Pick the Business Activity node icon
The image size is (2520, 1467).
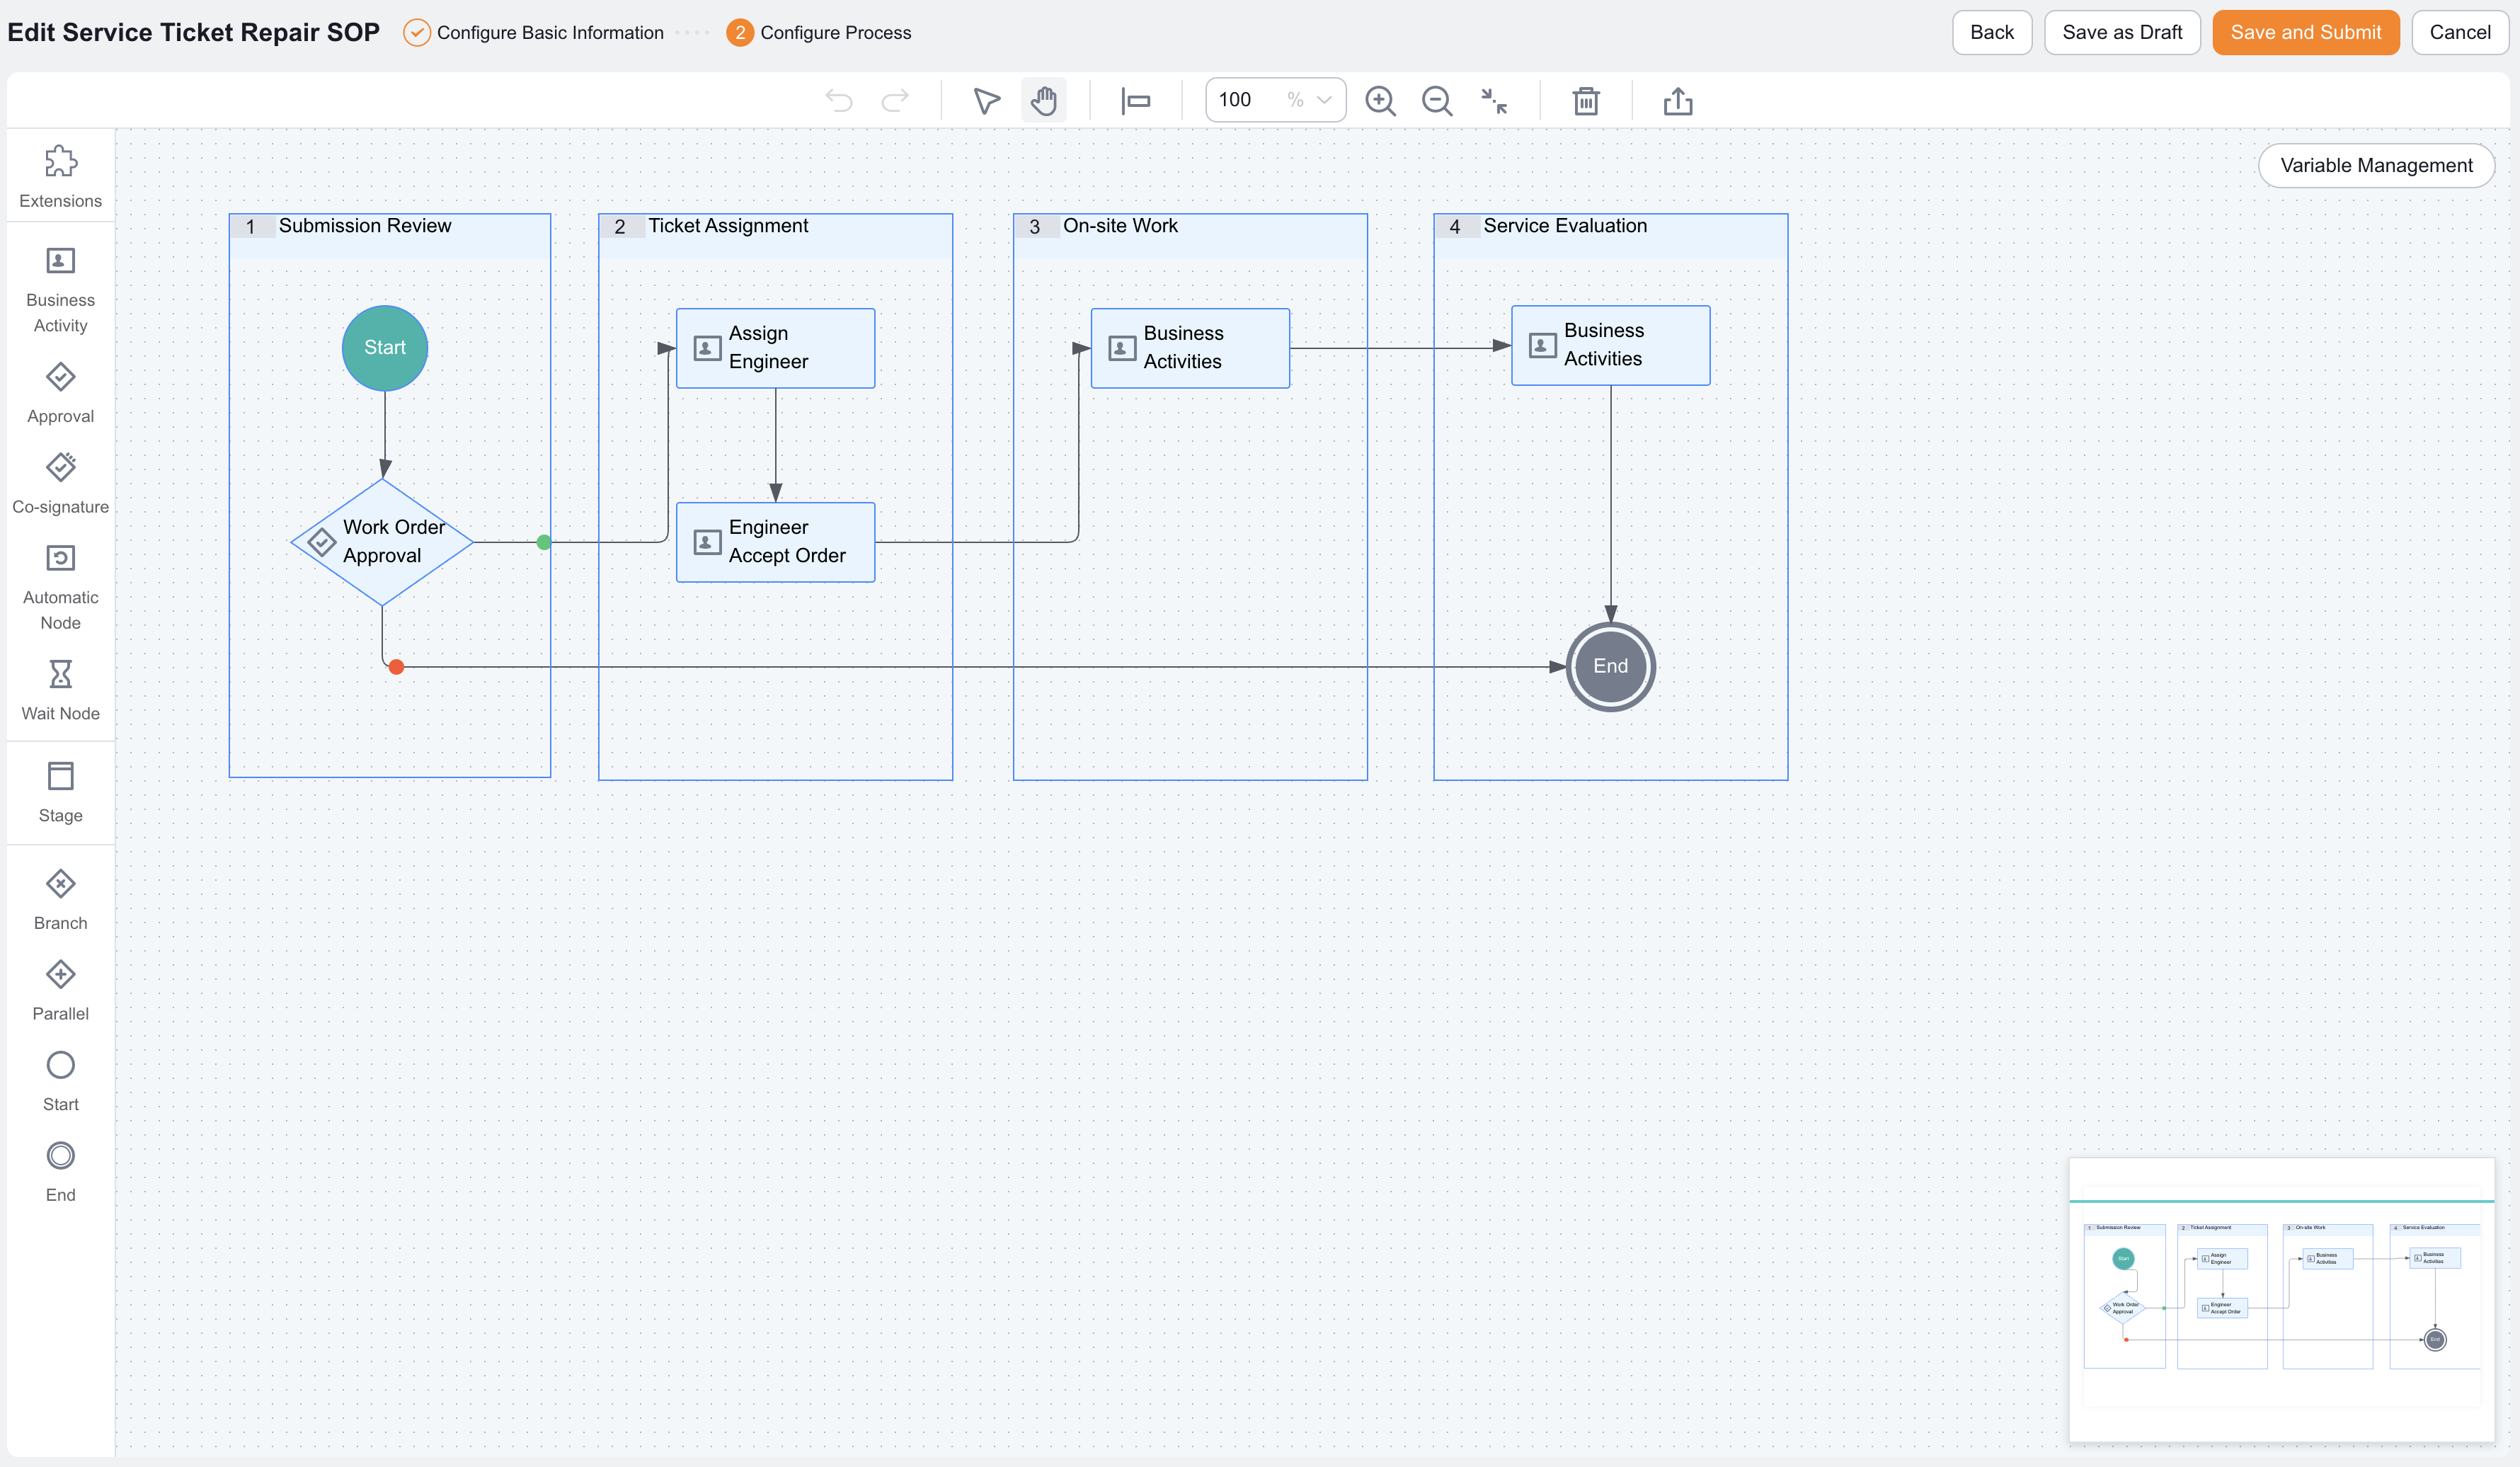[x=61, y=260]
